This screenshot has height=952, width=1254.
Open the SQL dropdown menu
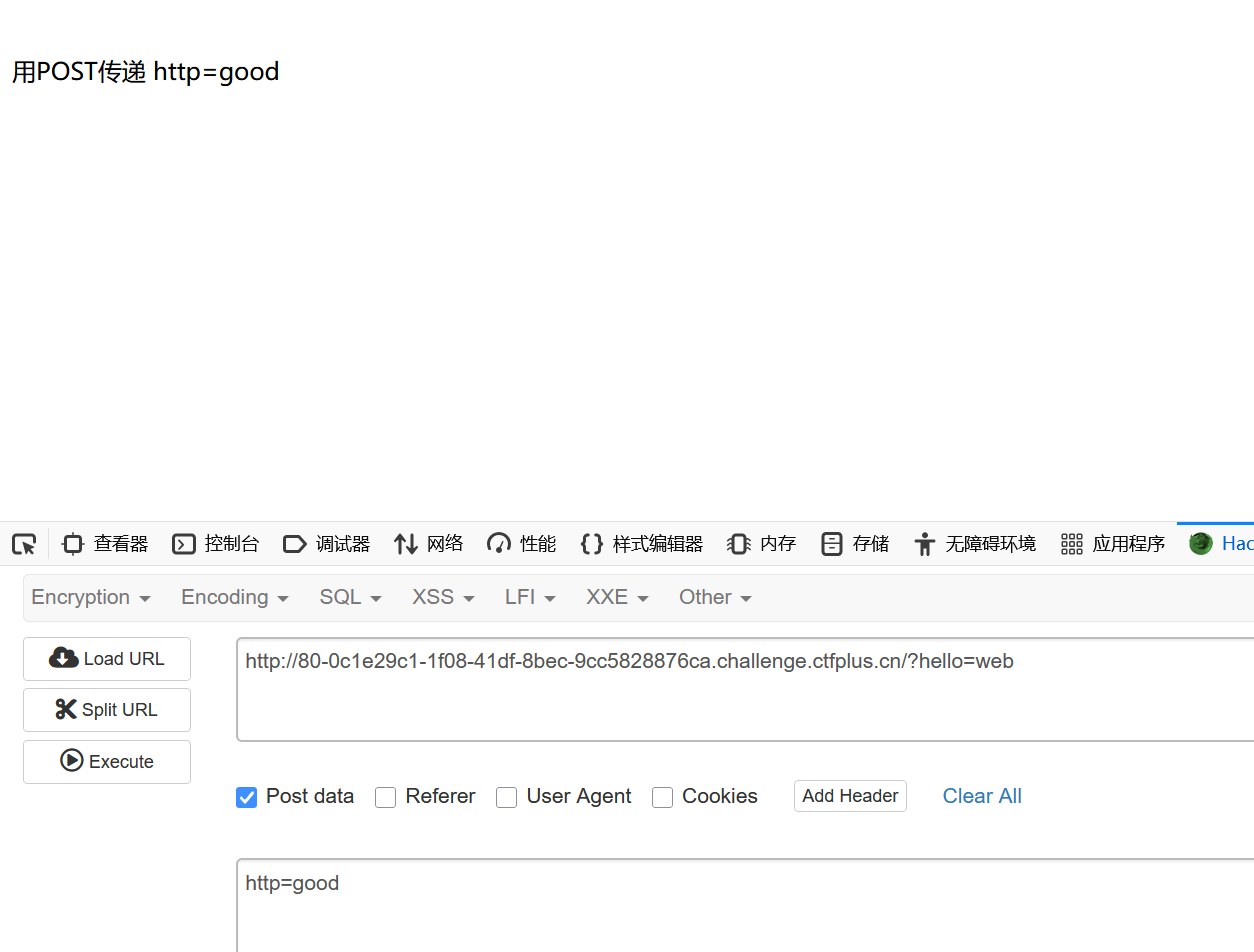(350, 597)
